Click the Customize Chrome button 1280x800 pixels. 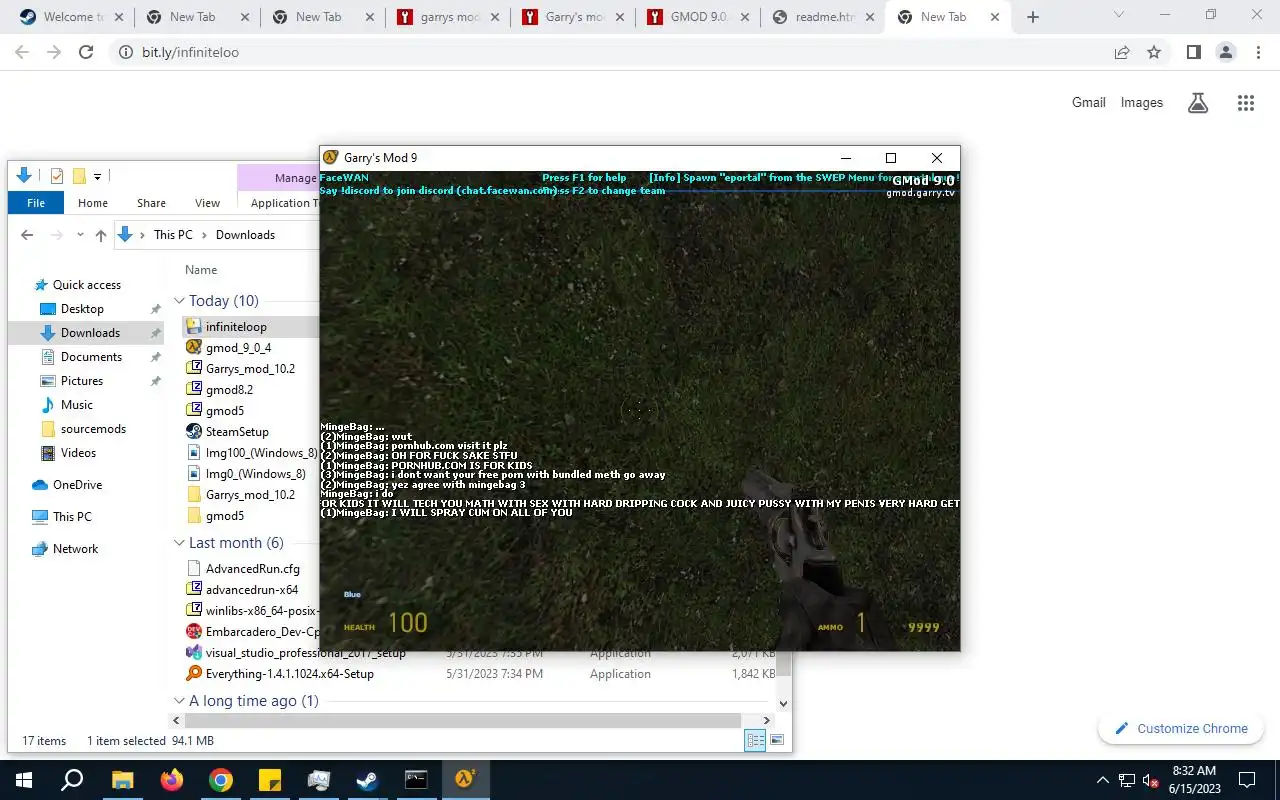click(1181, 728)
